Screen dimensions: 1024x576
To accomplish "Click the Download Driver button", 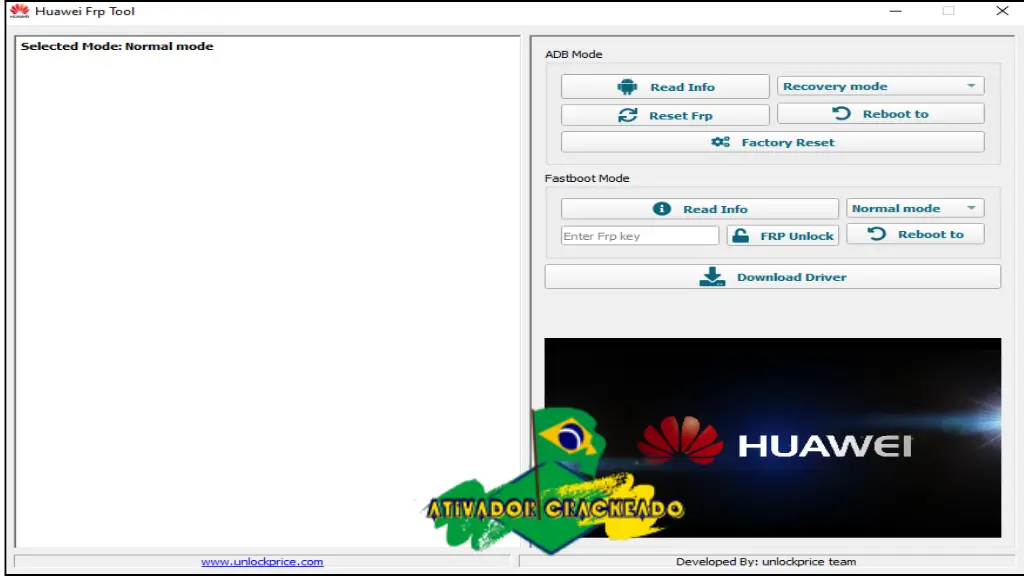I will pyautogui.click(x=773, y=277).
